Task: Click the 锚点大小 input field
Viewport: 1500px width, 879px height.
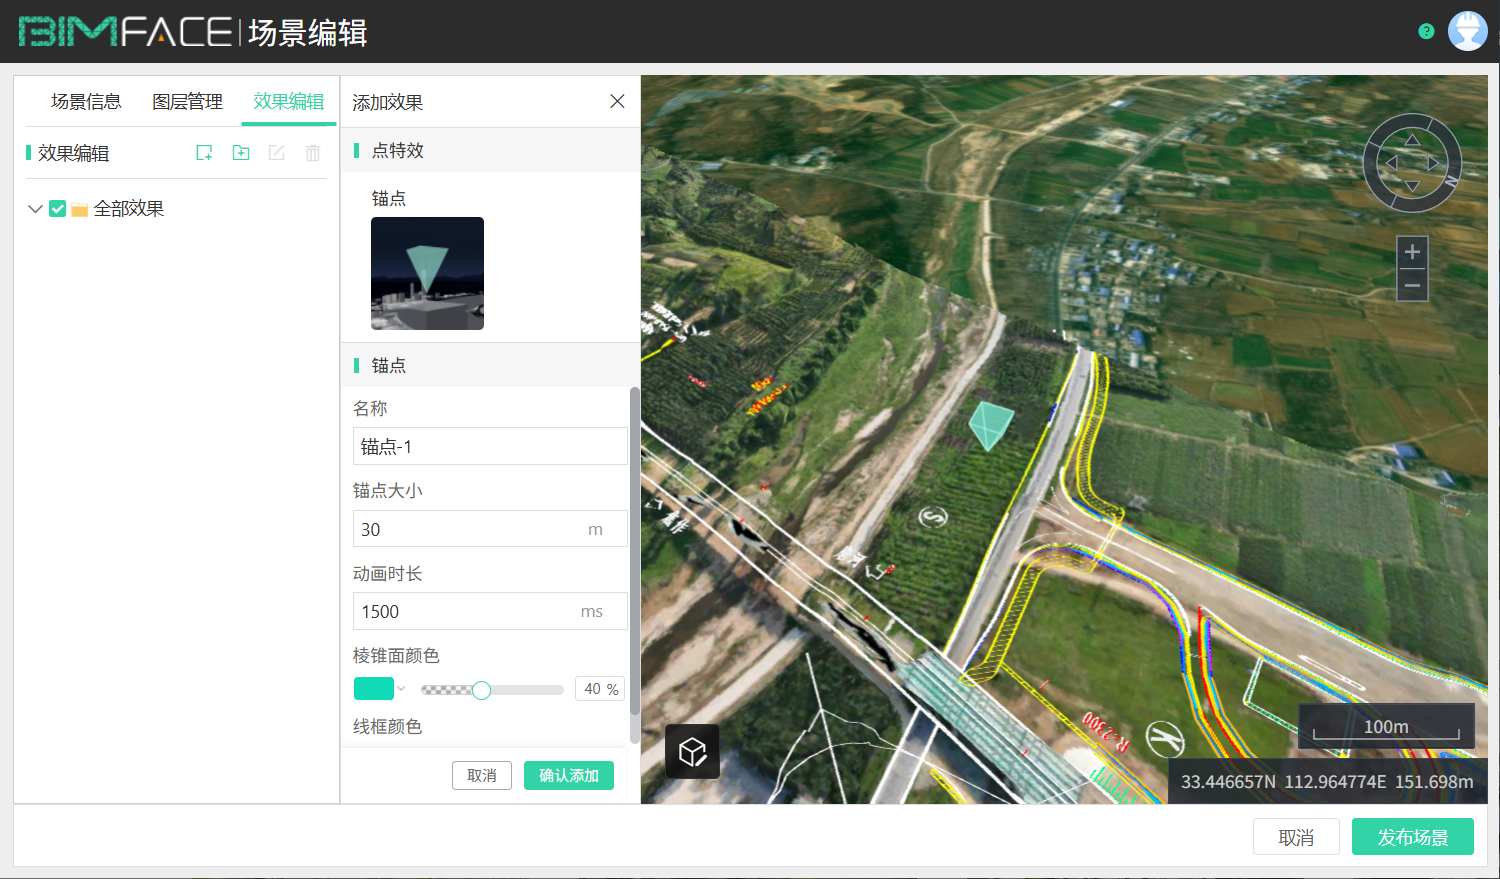Action: click(470, 529)
